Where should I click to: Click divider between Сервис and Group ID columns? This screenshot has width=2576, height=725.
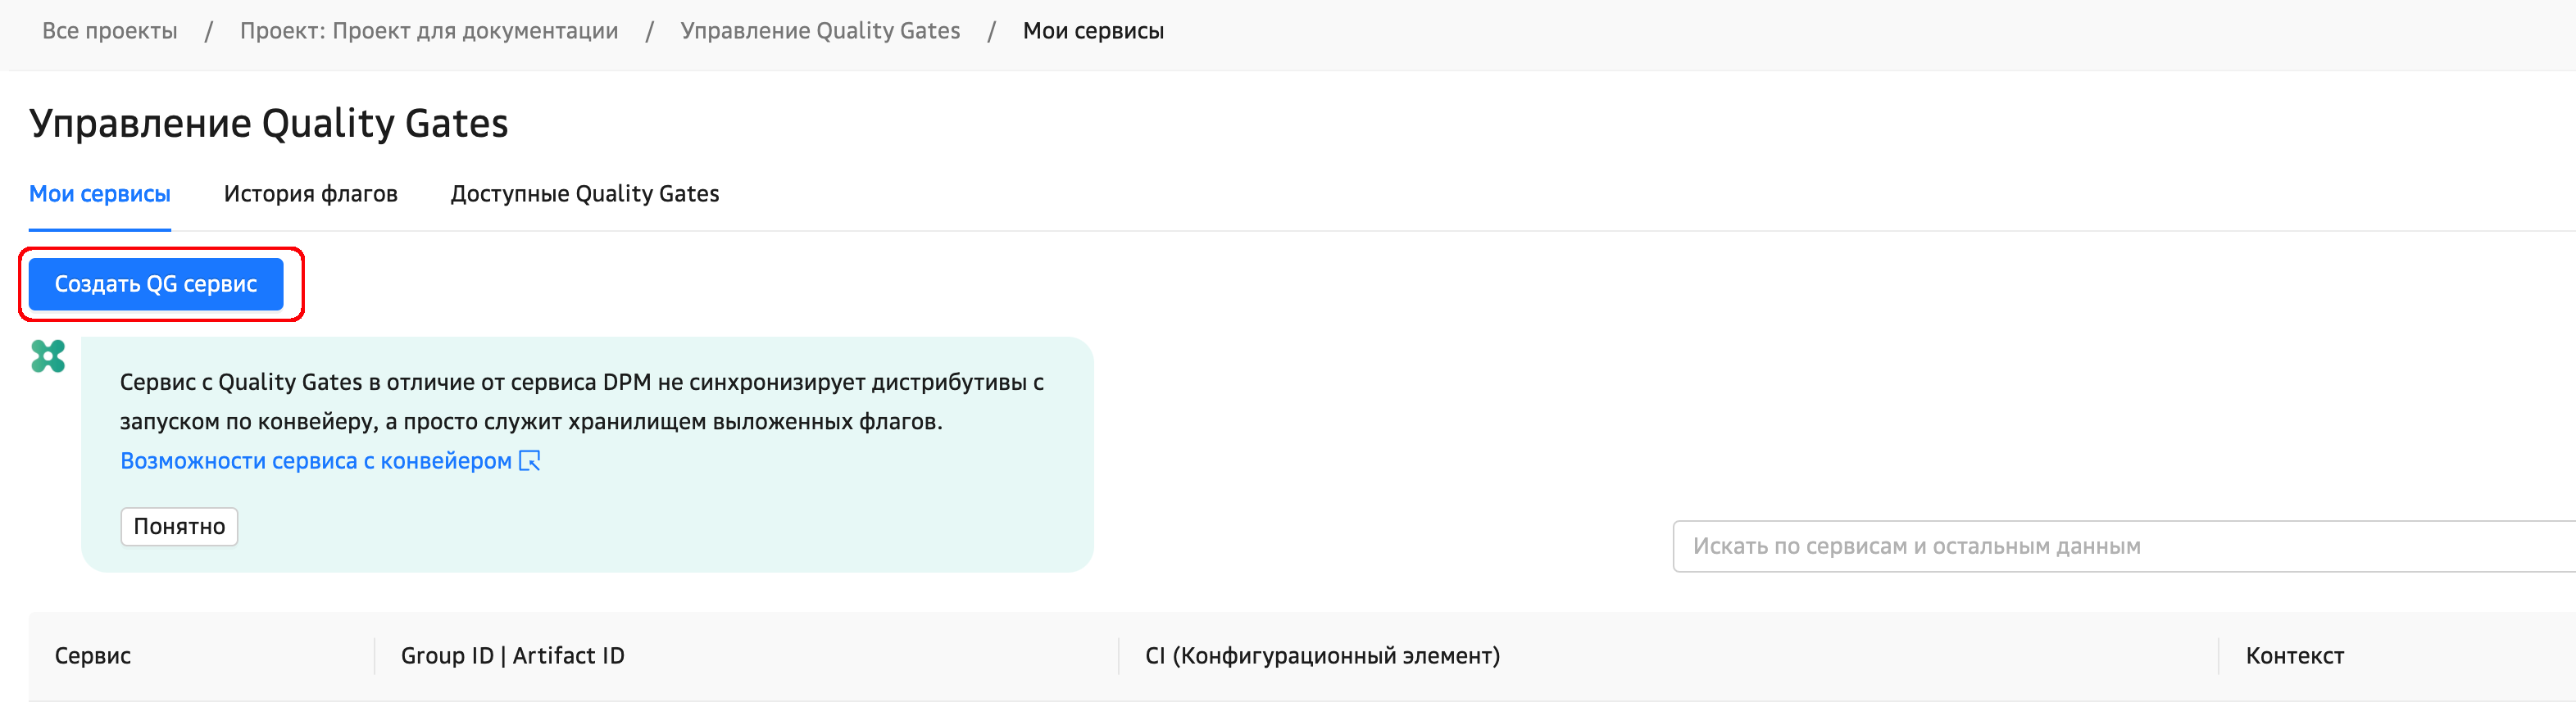click(x=375, y=656)
